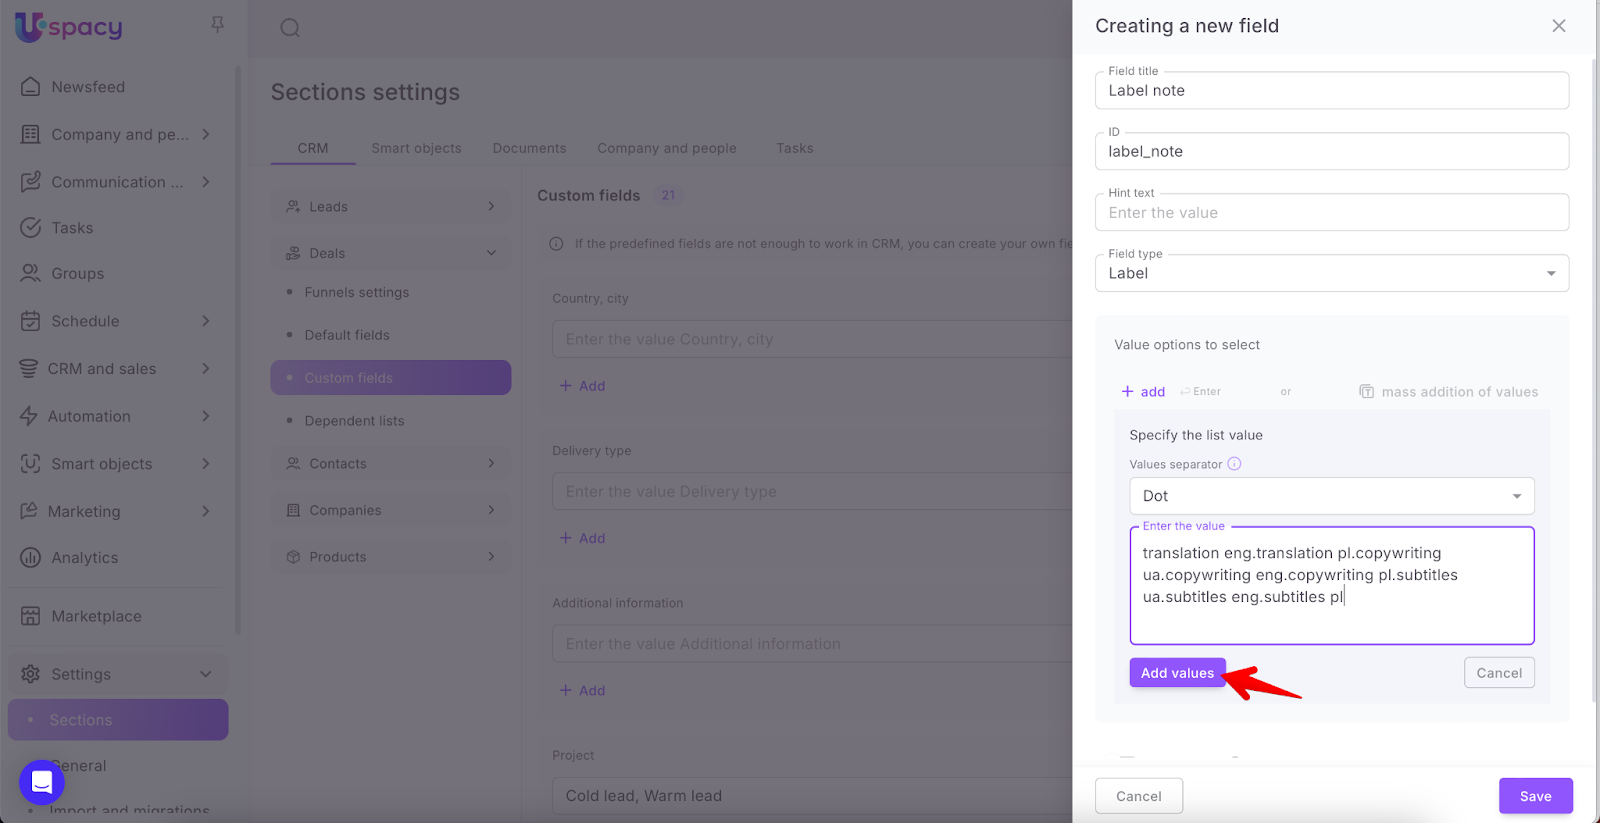Switch to the Documents tab
The height and width of the screenshot is (823, 1600).
pos(529,148)
